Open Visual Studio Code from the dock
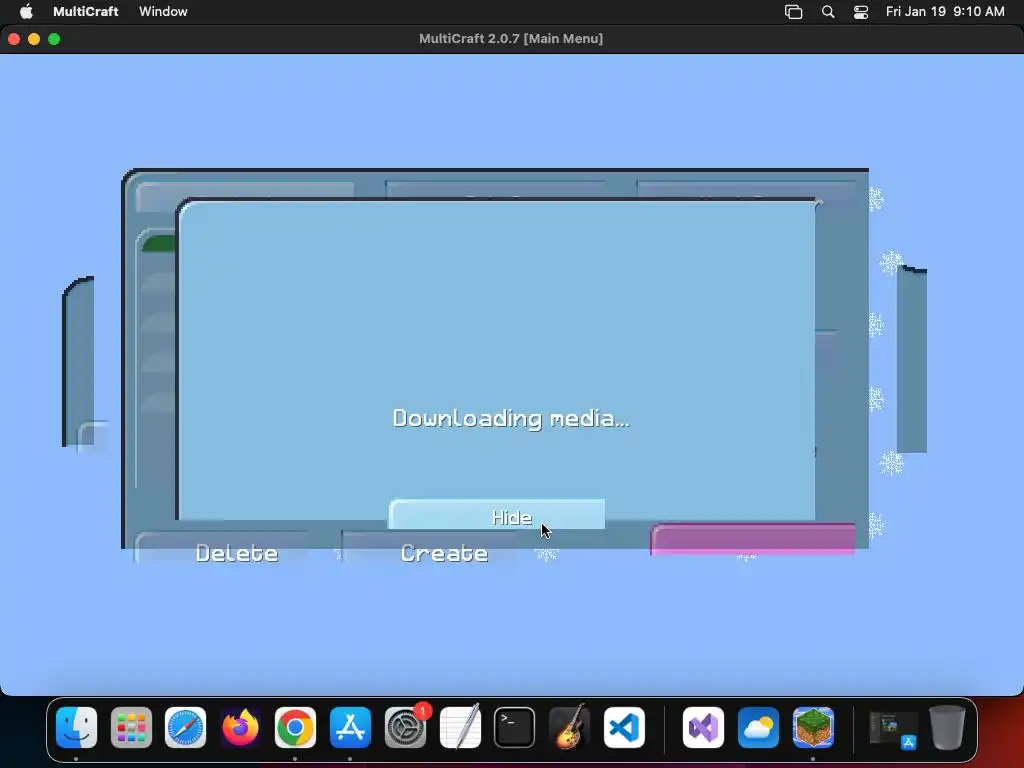The height and width of the screenshot is (768, 1024). pos(624,727)
